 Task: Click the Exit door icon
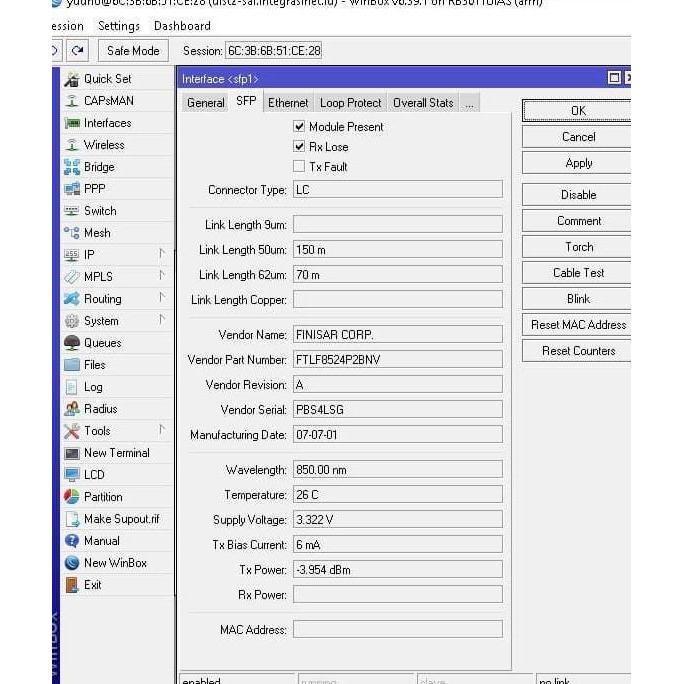click(x=72, y=585)
